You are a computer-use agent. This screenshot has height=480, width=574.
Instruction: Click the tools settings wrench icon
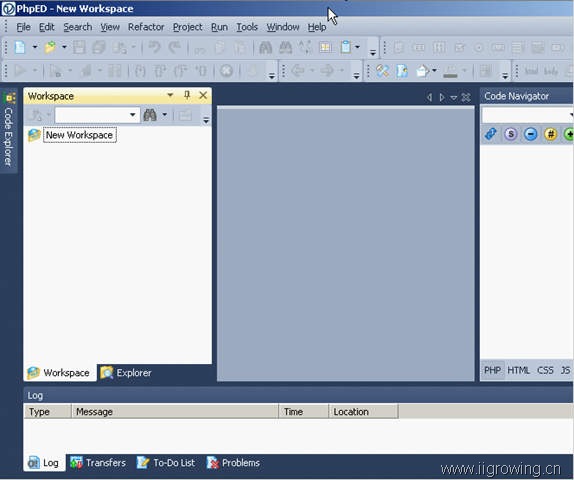pyautogui.click(x=383, y=71)
